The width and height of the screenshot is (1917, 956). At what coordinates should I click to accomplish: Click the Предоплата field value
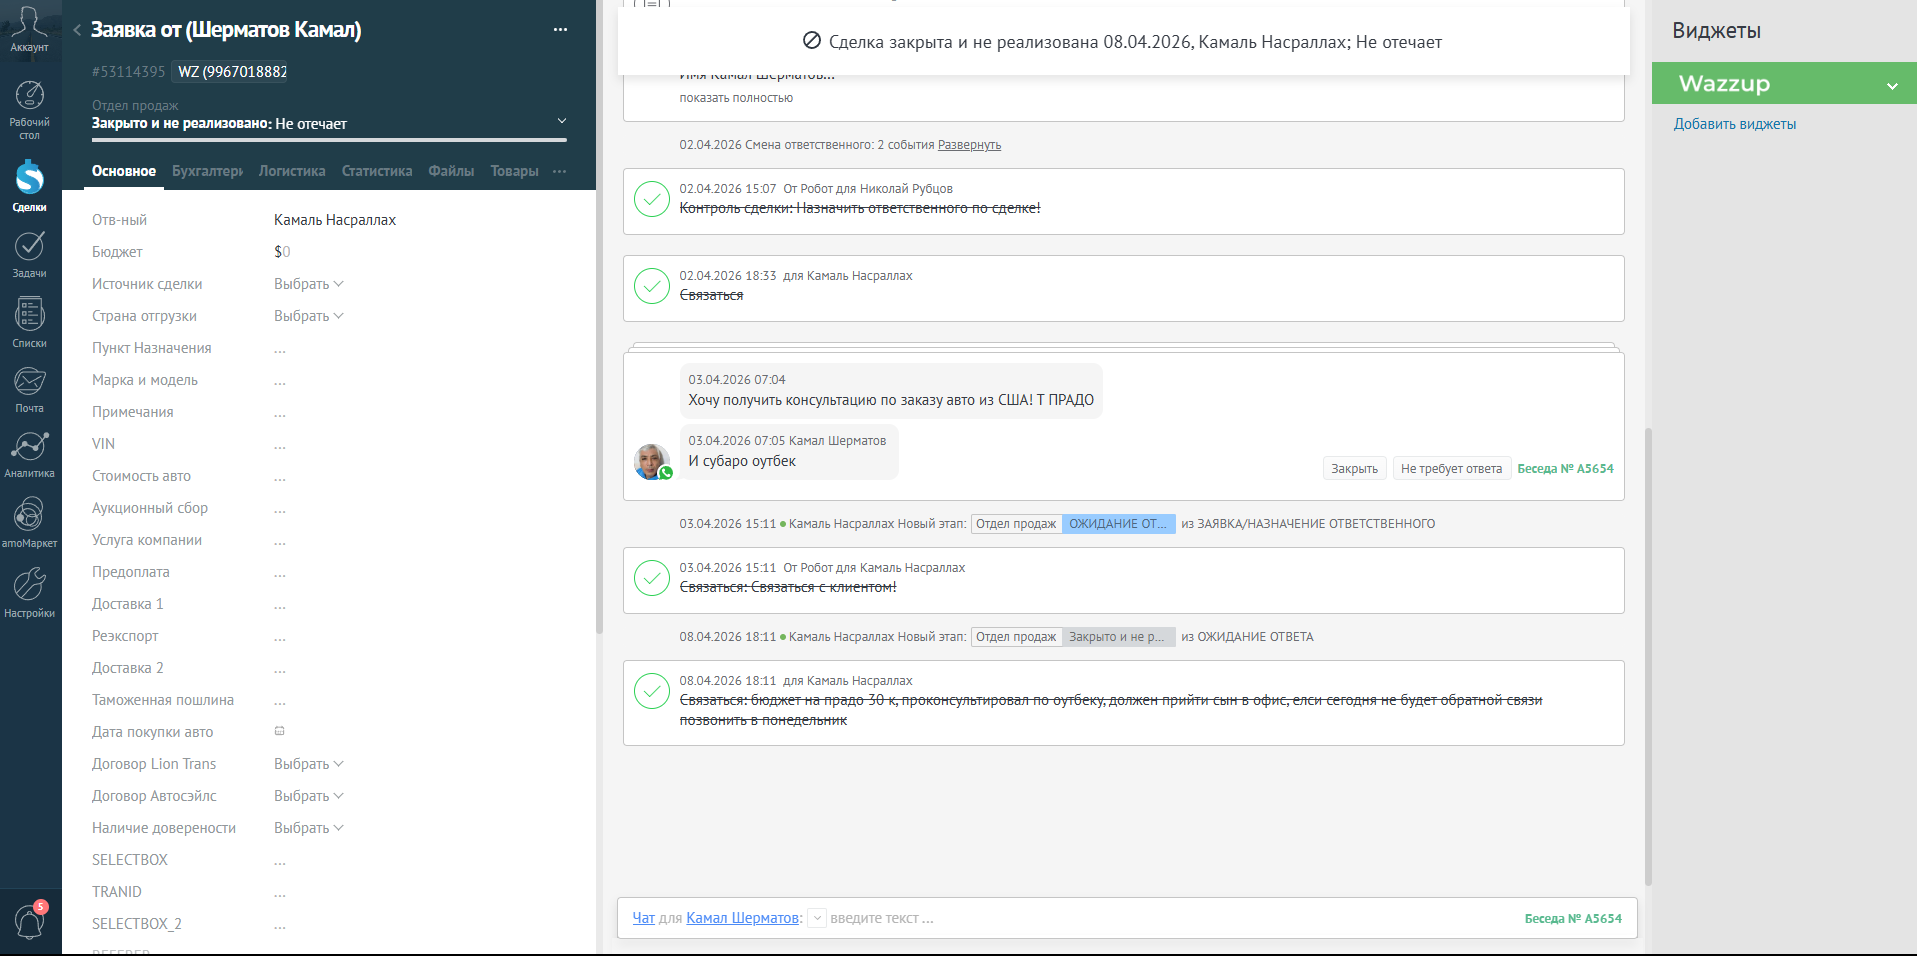[x=280, y=573]
